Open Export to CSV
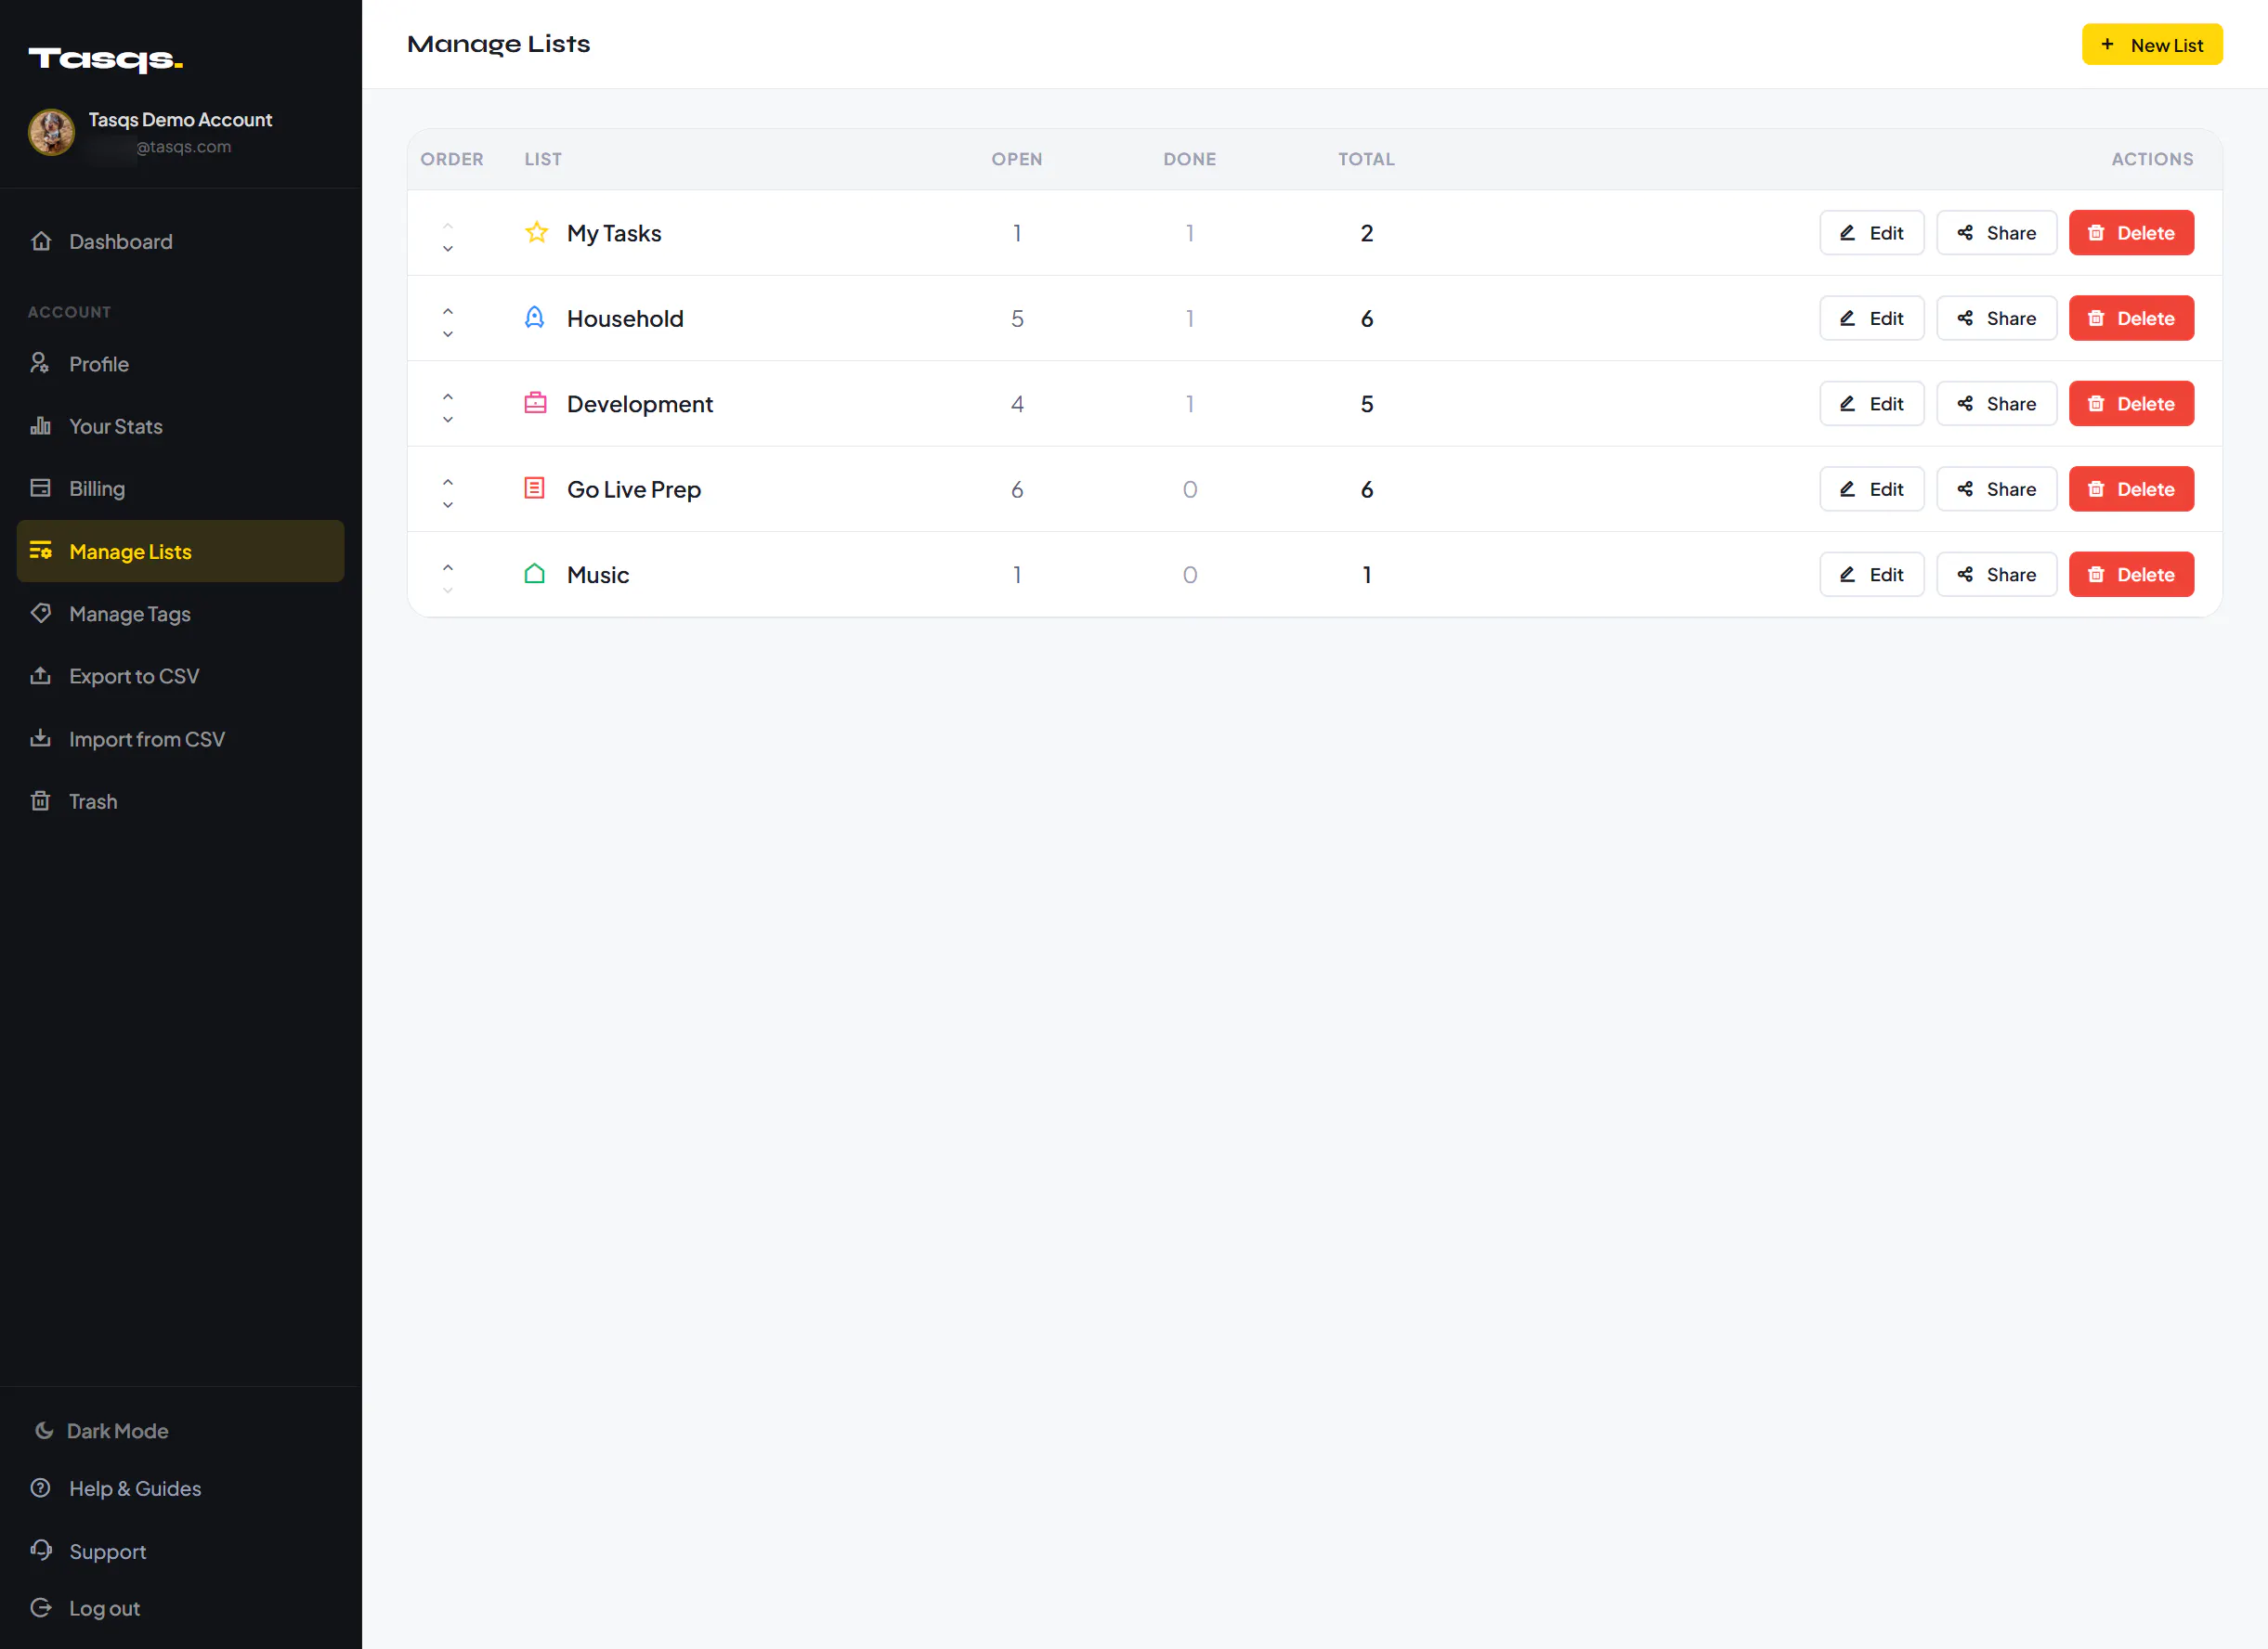 click(180, 676)
